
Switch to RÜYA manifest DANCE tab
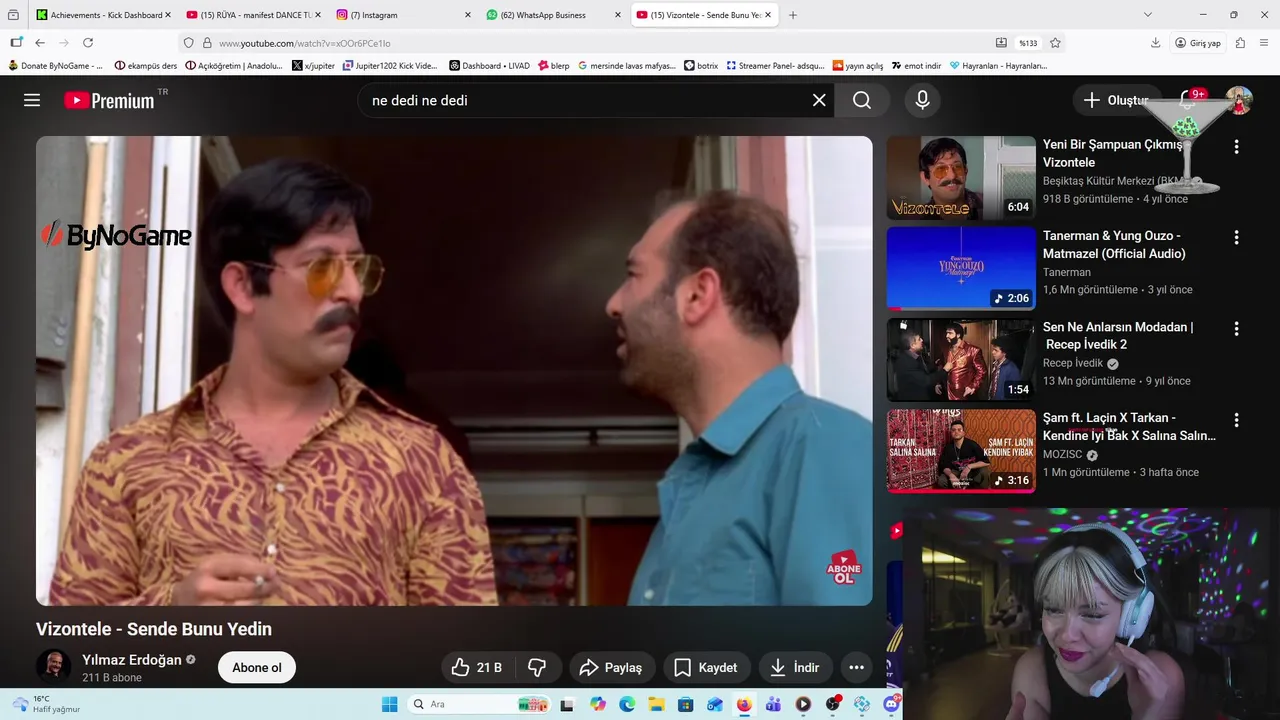pos(253,15)
